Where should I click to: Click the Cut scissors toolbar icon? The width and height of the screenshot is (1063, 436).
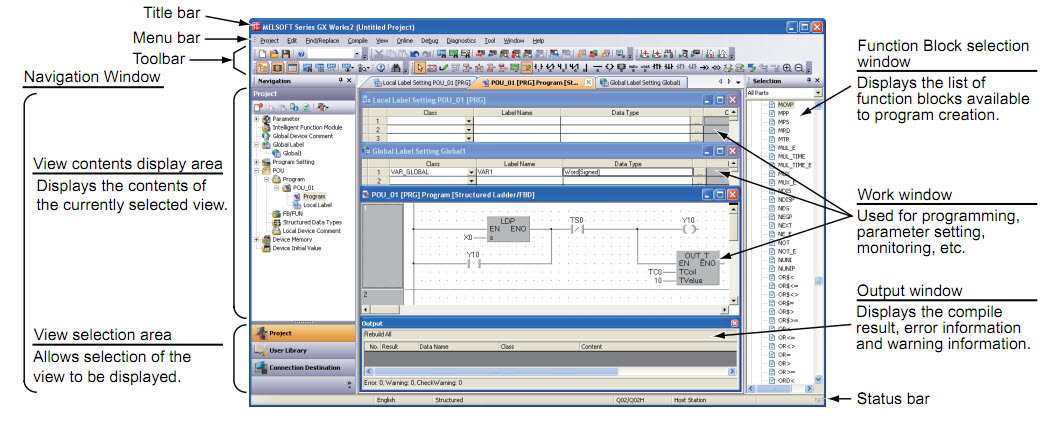click(379, 54)
